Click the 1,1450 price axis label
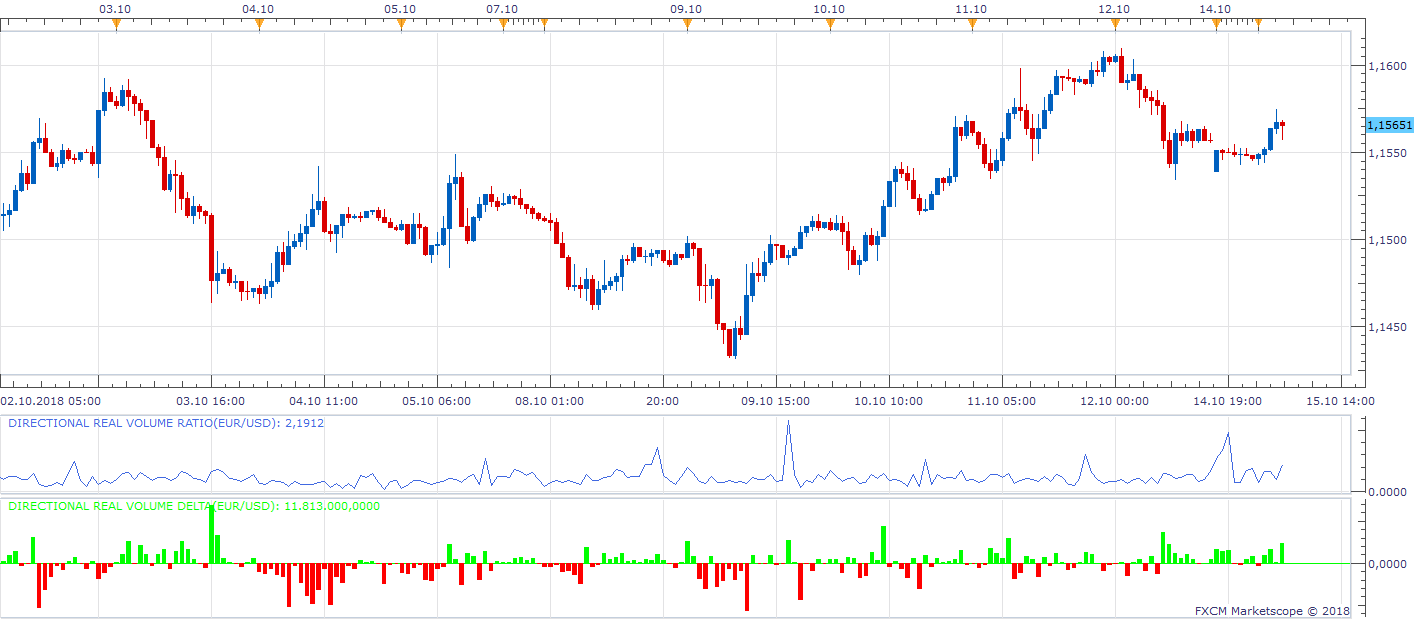 tap(1387, 327)
